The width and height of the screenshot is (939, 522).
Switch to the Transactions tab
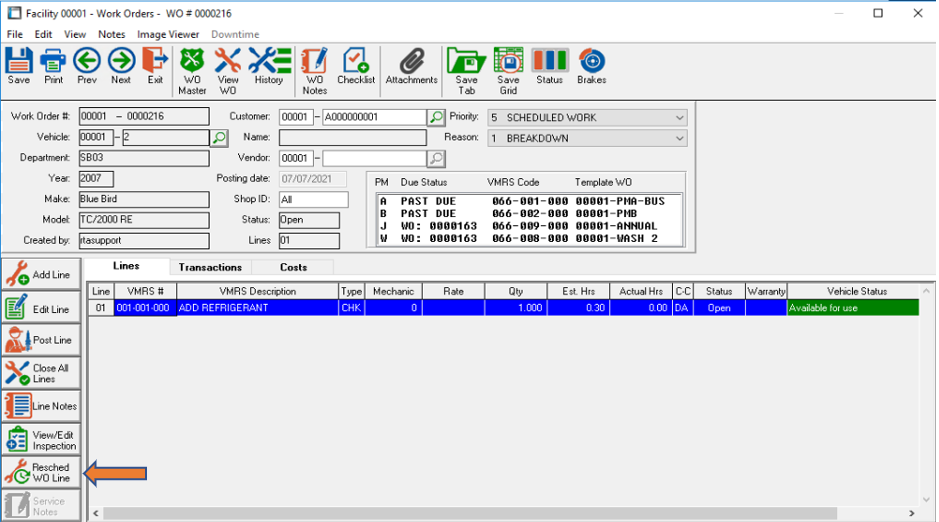pos(210,267)
